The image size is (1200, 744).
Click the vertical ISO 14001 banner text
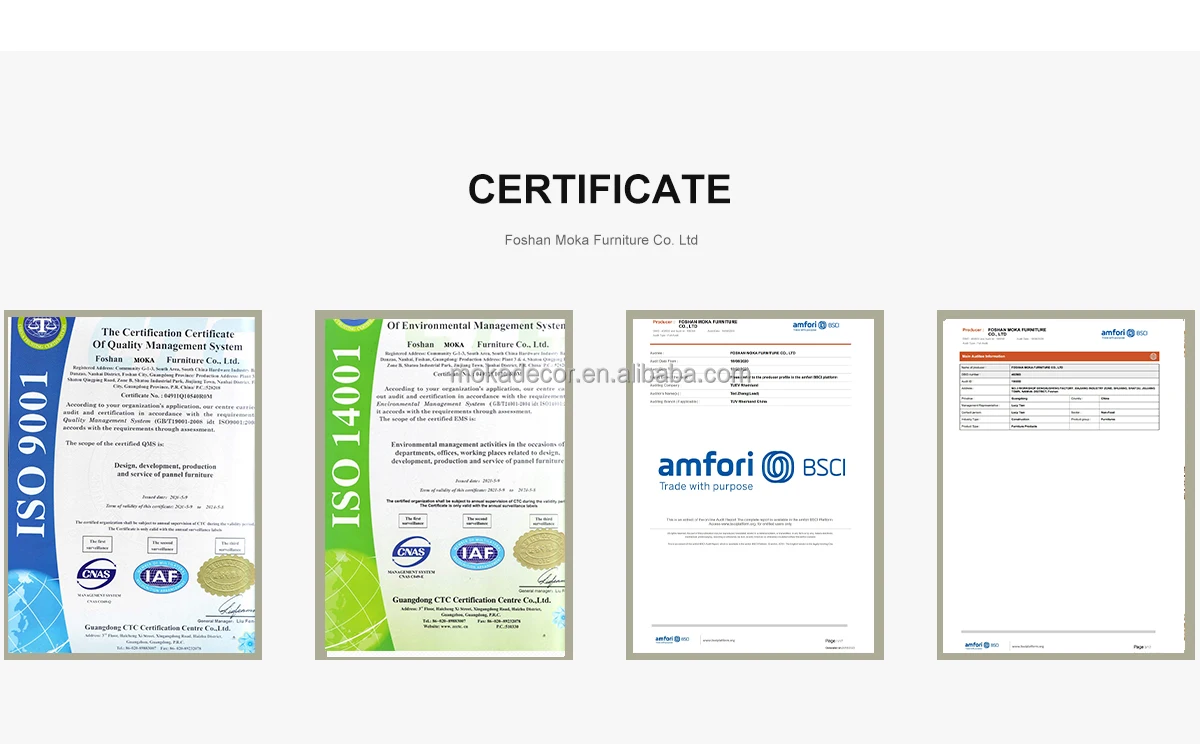coord(348,437)
